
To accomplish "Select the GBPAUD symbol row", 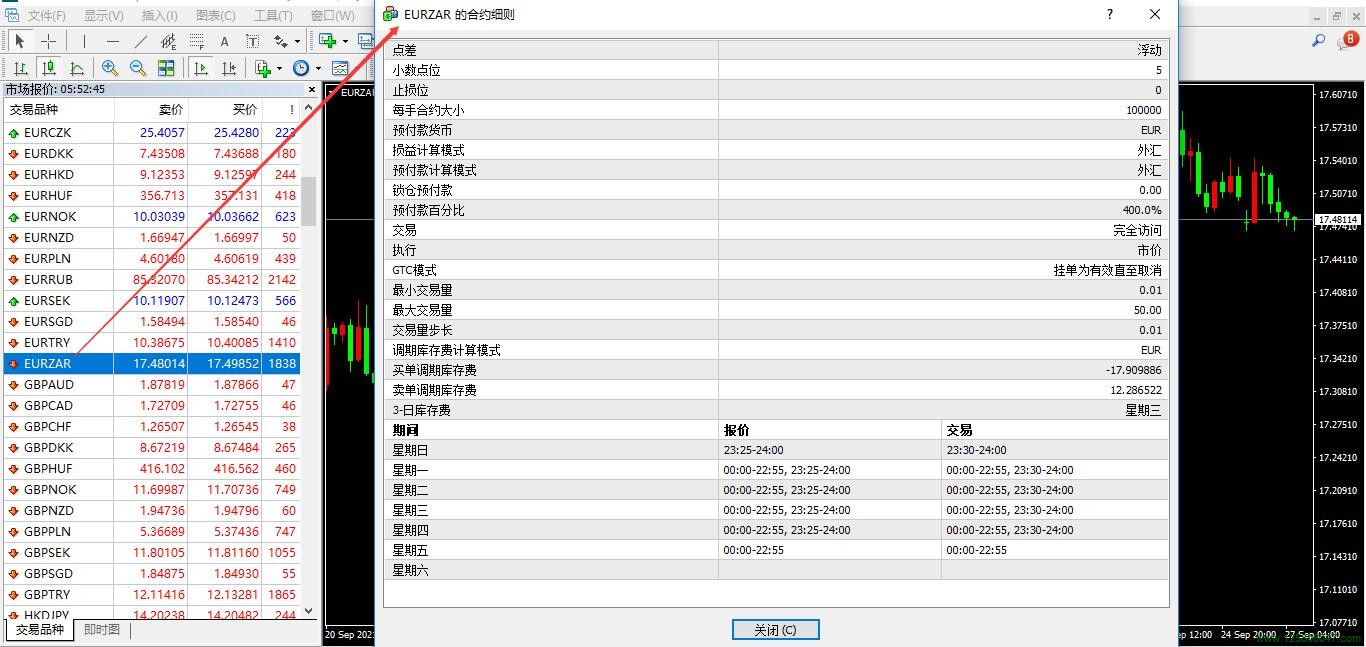I will pos(151,384).
